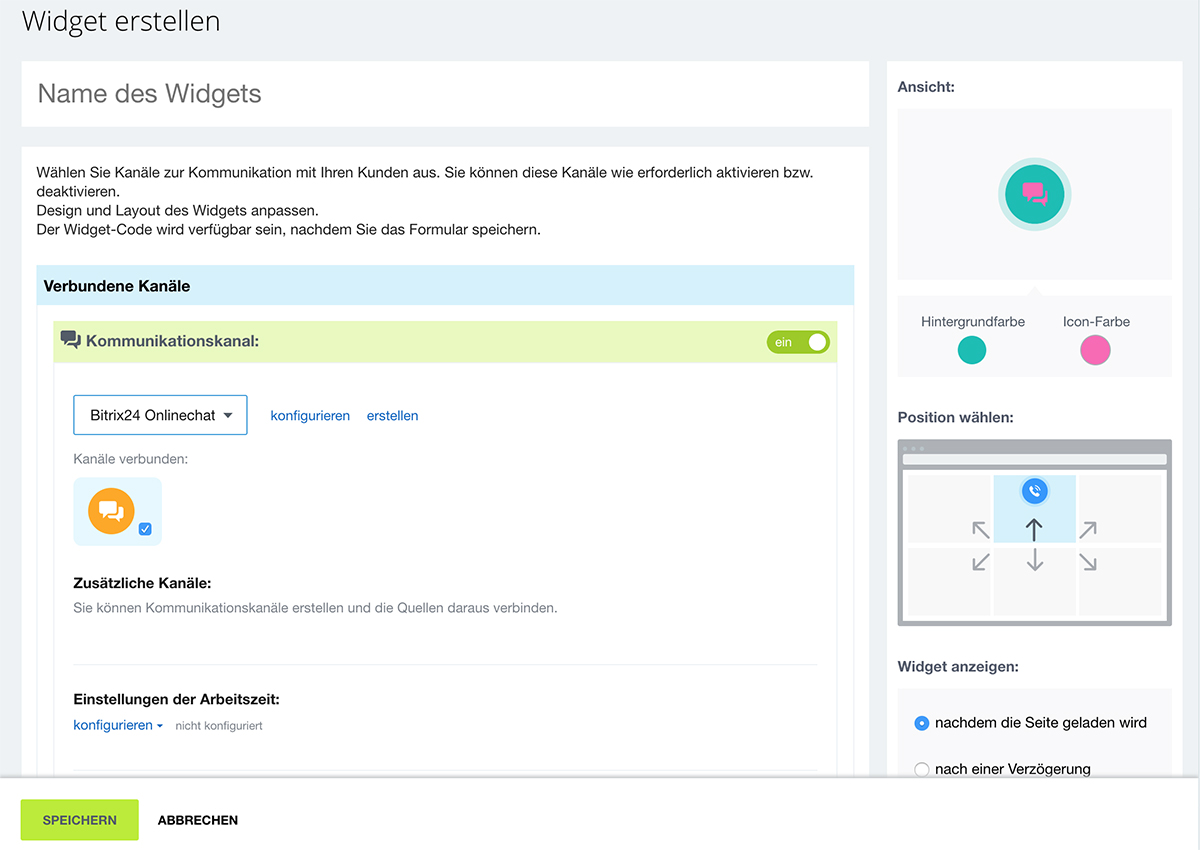Click the 'Verbundene Kanäle' section header
Viewport: 1200px width, 850px height.
(x=445, y=286)
